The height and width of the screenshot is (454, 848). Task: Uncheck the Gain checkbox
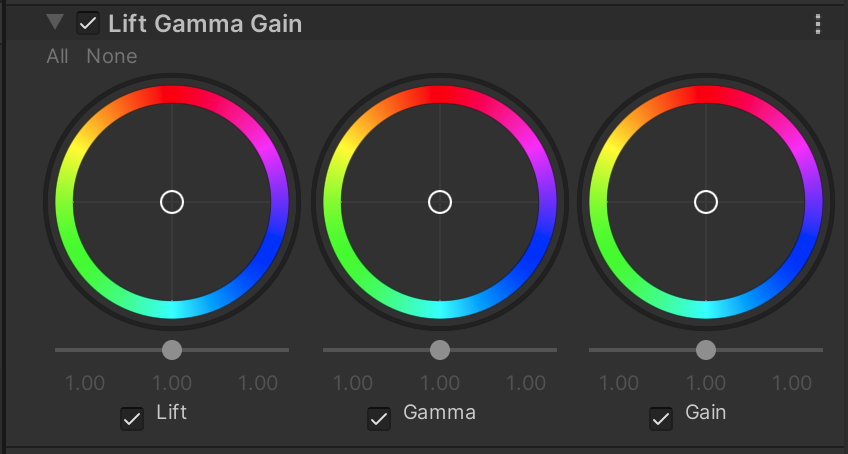(x=661, y=418)
